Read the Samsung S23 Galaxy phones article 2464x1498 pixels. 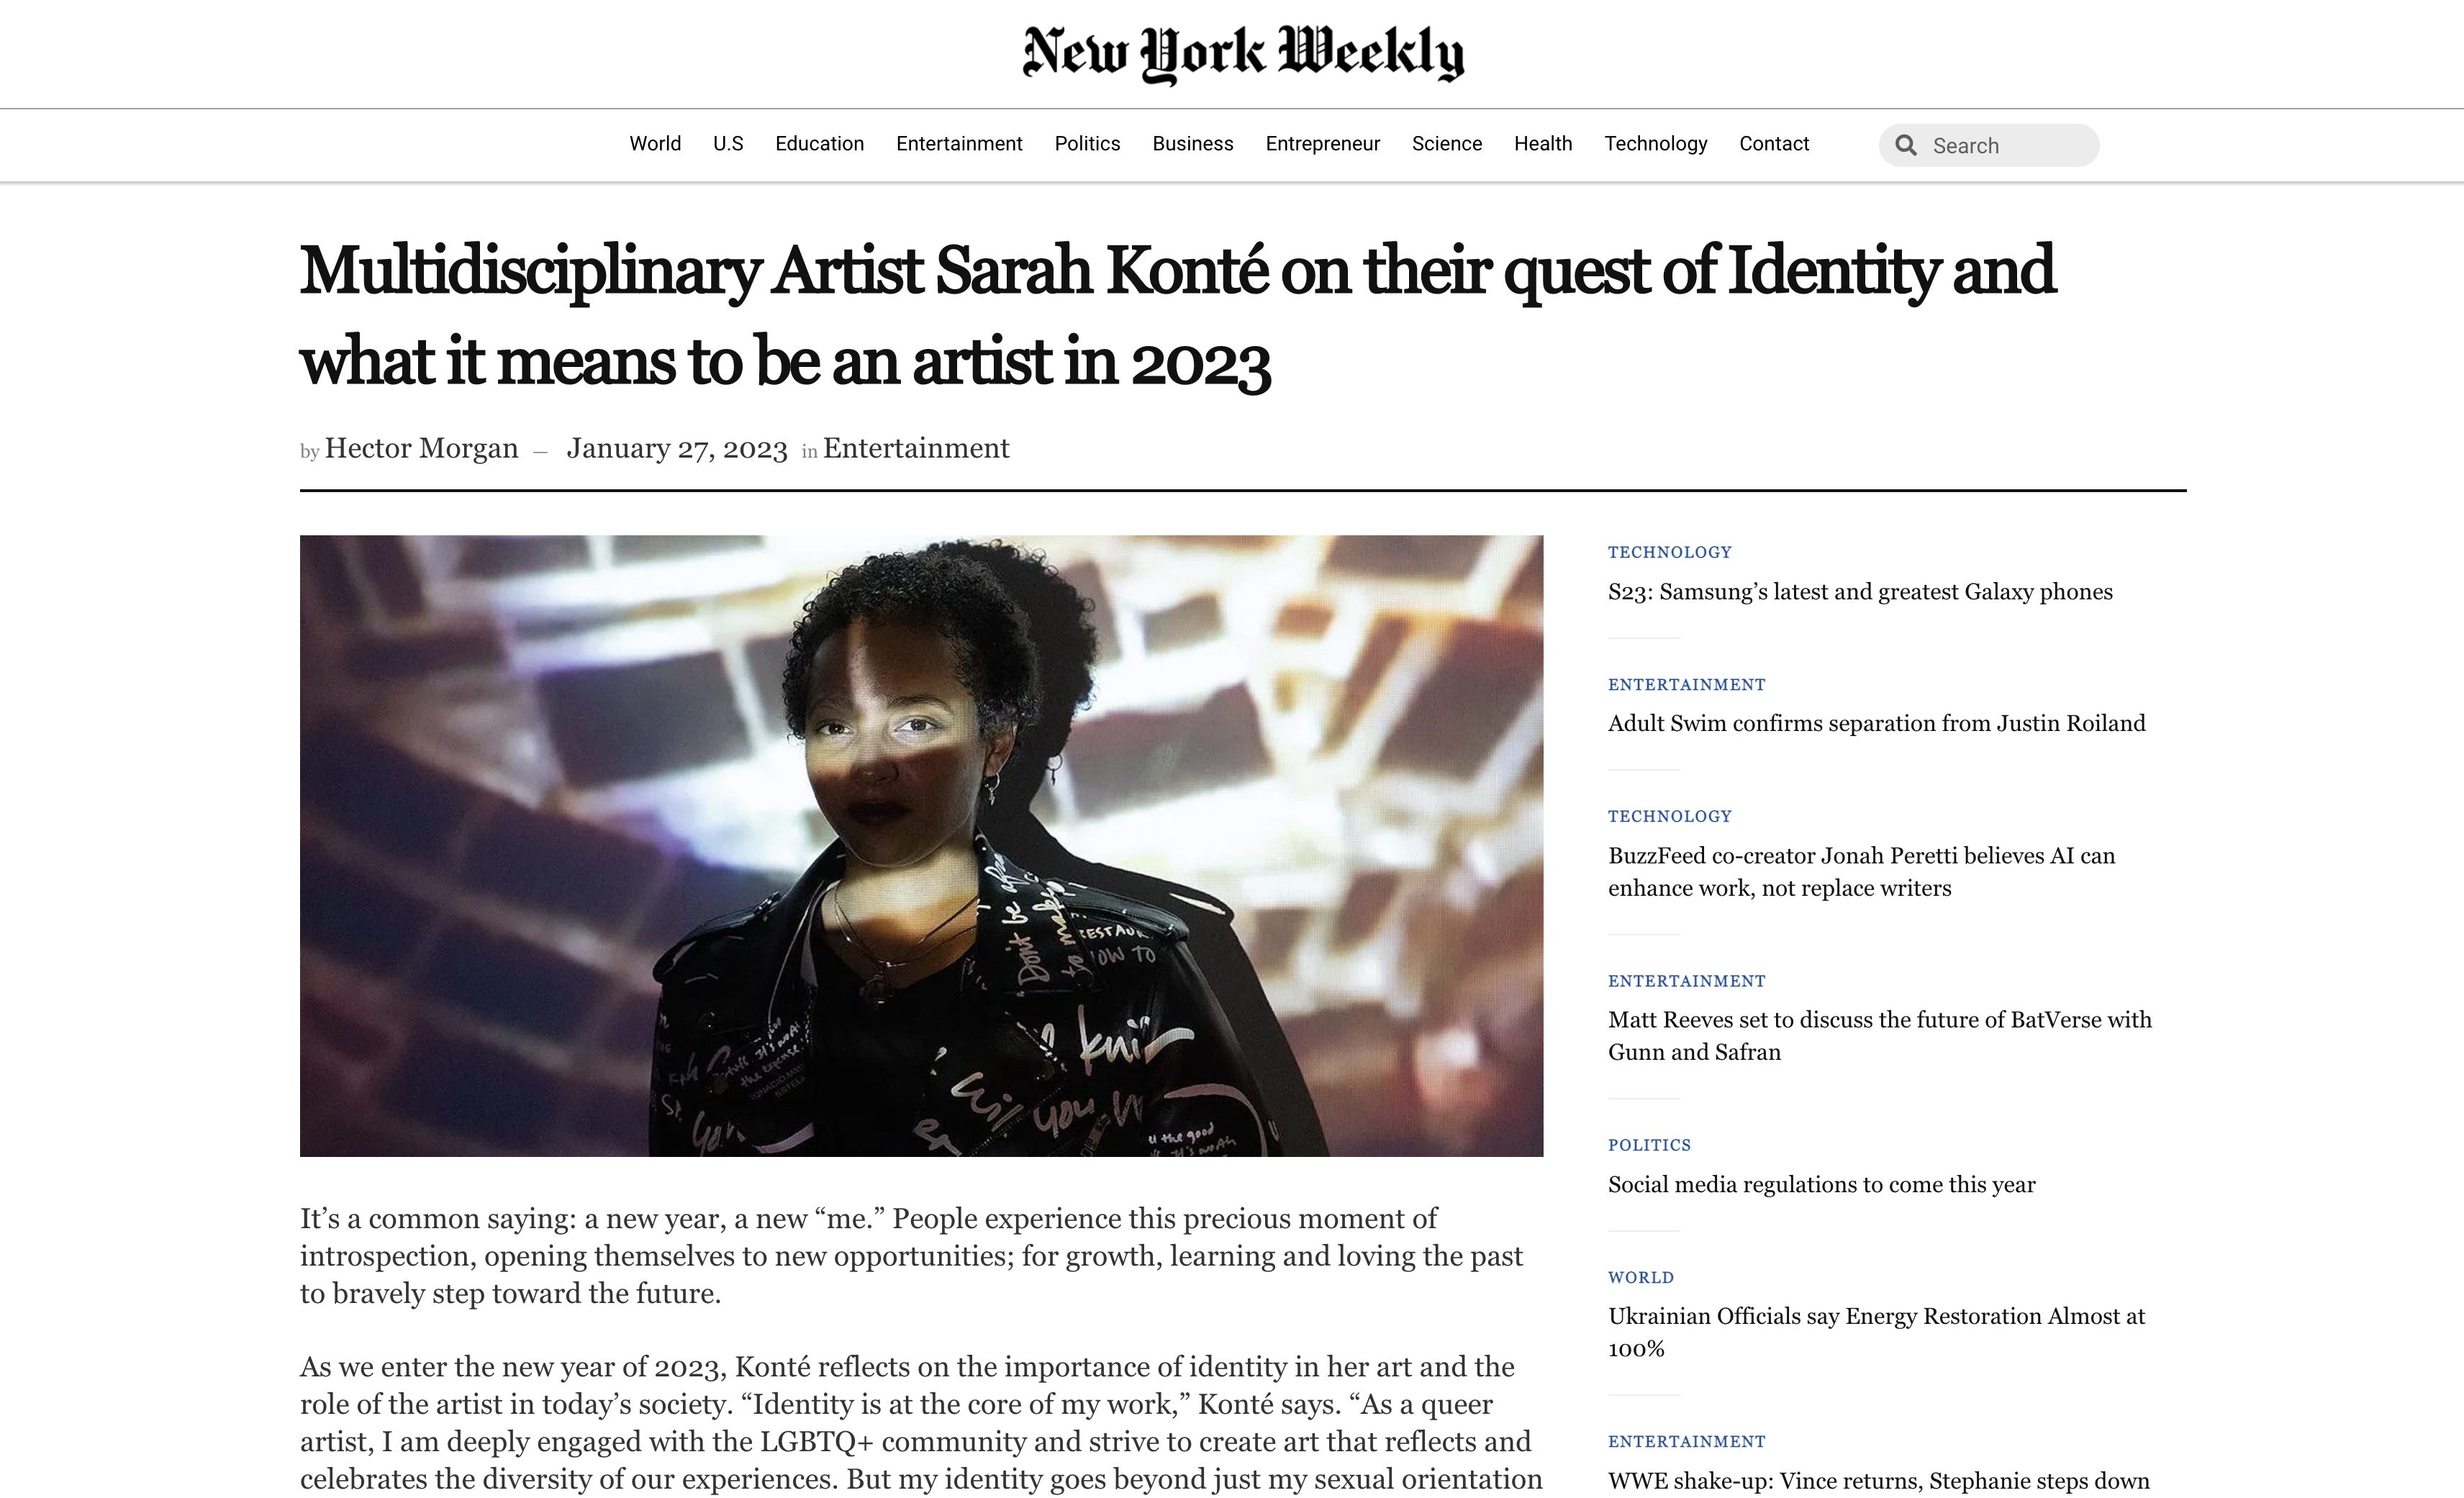click(x=1860, y=592)
